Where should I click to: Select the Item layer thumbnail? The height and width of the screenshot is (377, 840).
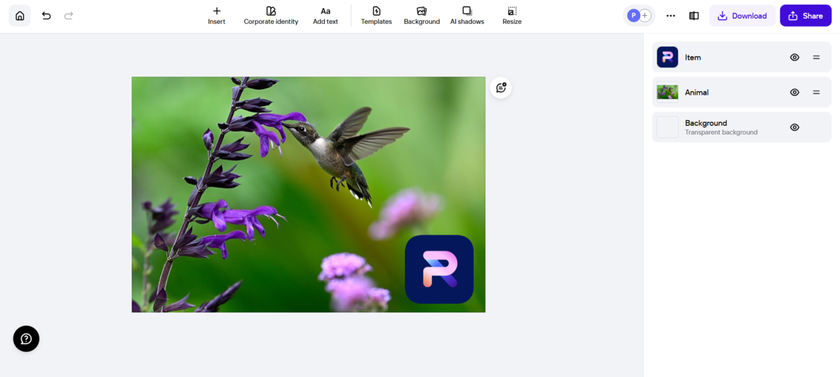click(668, 57)
